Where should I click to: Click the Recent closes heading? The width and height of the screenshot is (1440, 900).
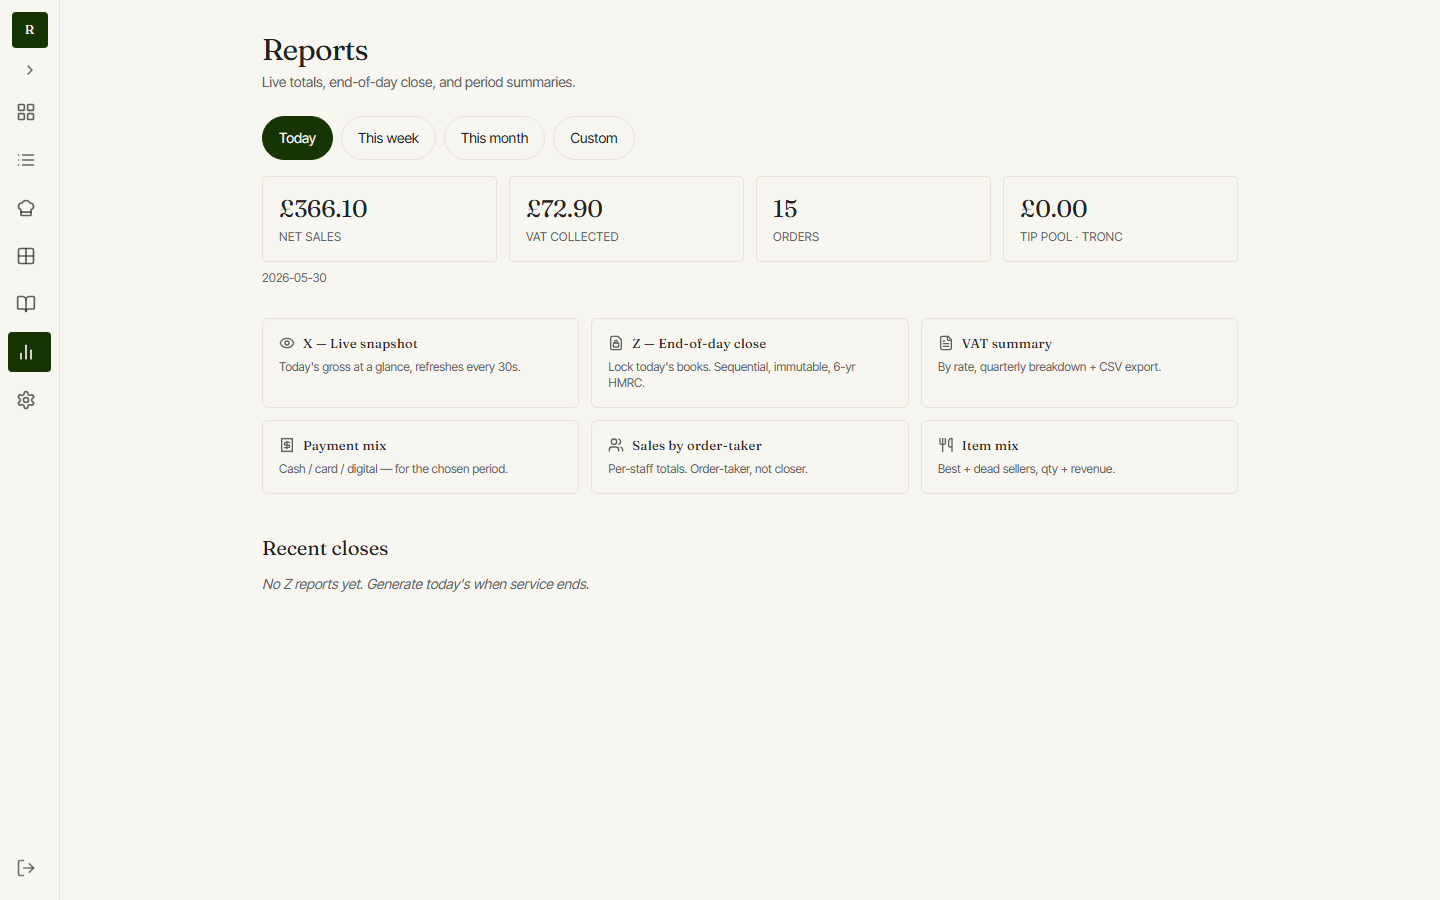tap(325, 548)
